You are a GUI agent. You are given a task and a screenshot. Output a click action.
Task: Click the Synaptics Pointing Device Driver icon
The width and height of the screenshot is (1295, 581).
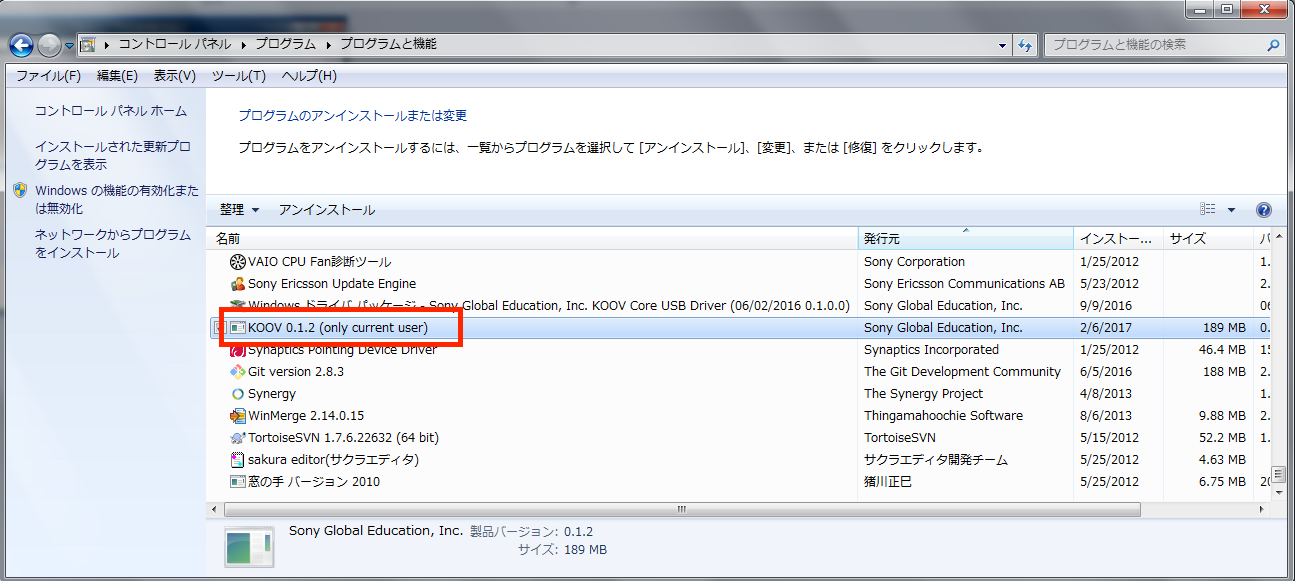238,350
